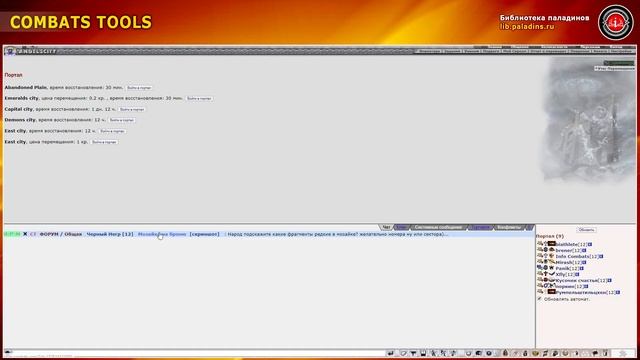Switch to the Чат tab

(386, 227)
